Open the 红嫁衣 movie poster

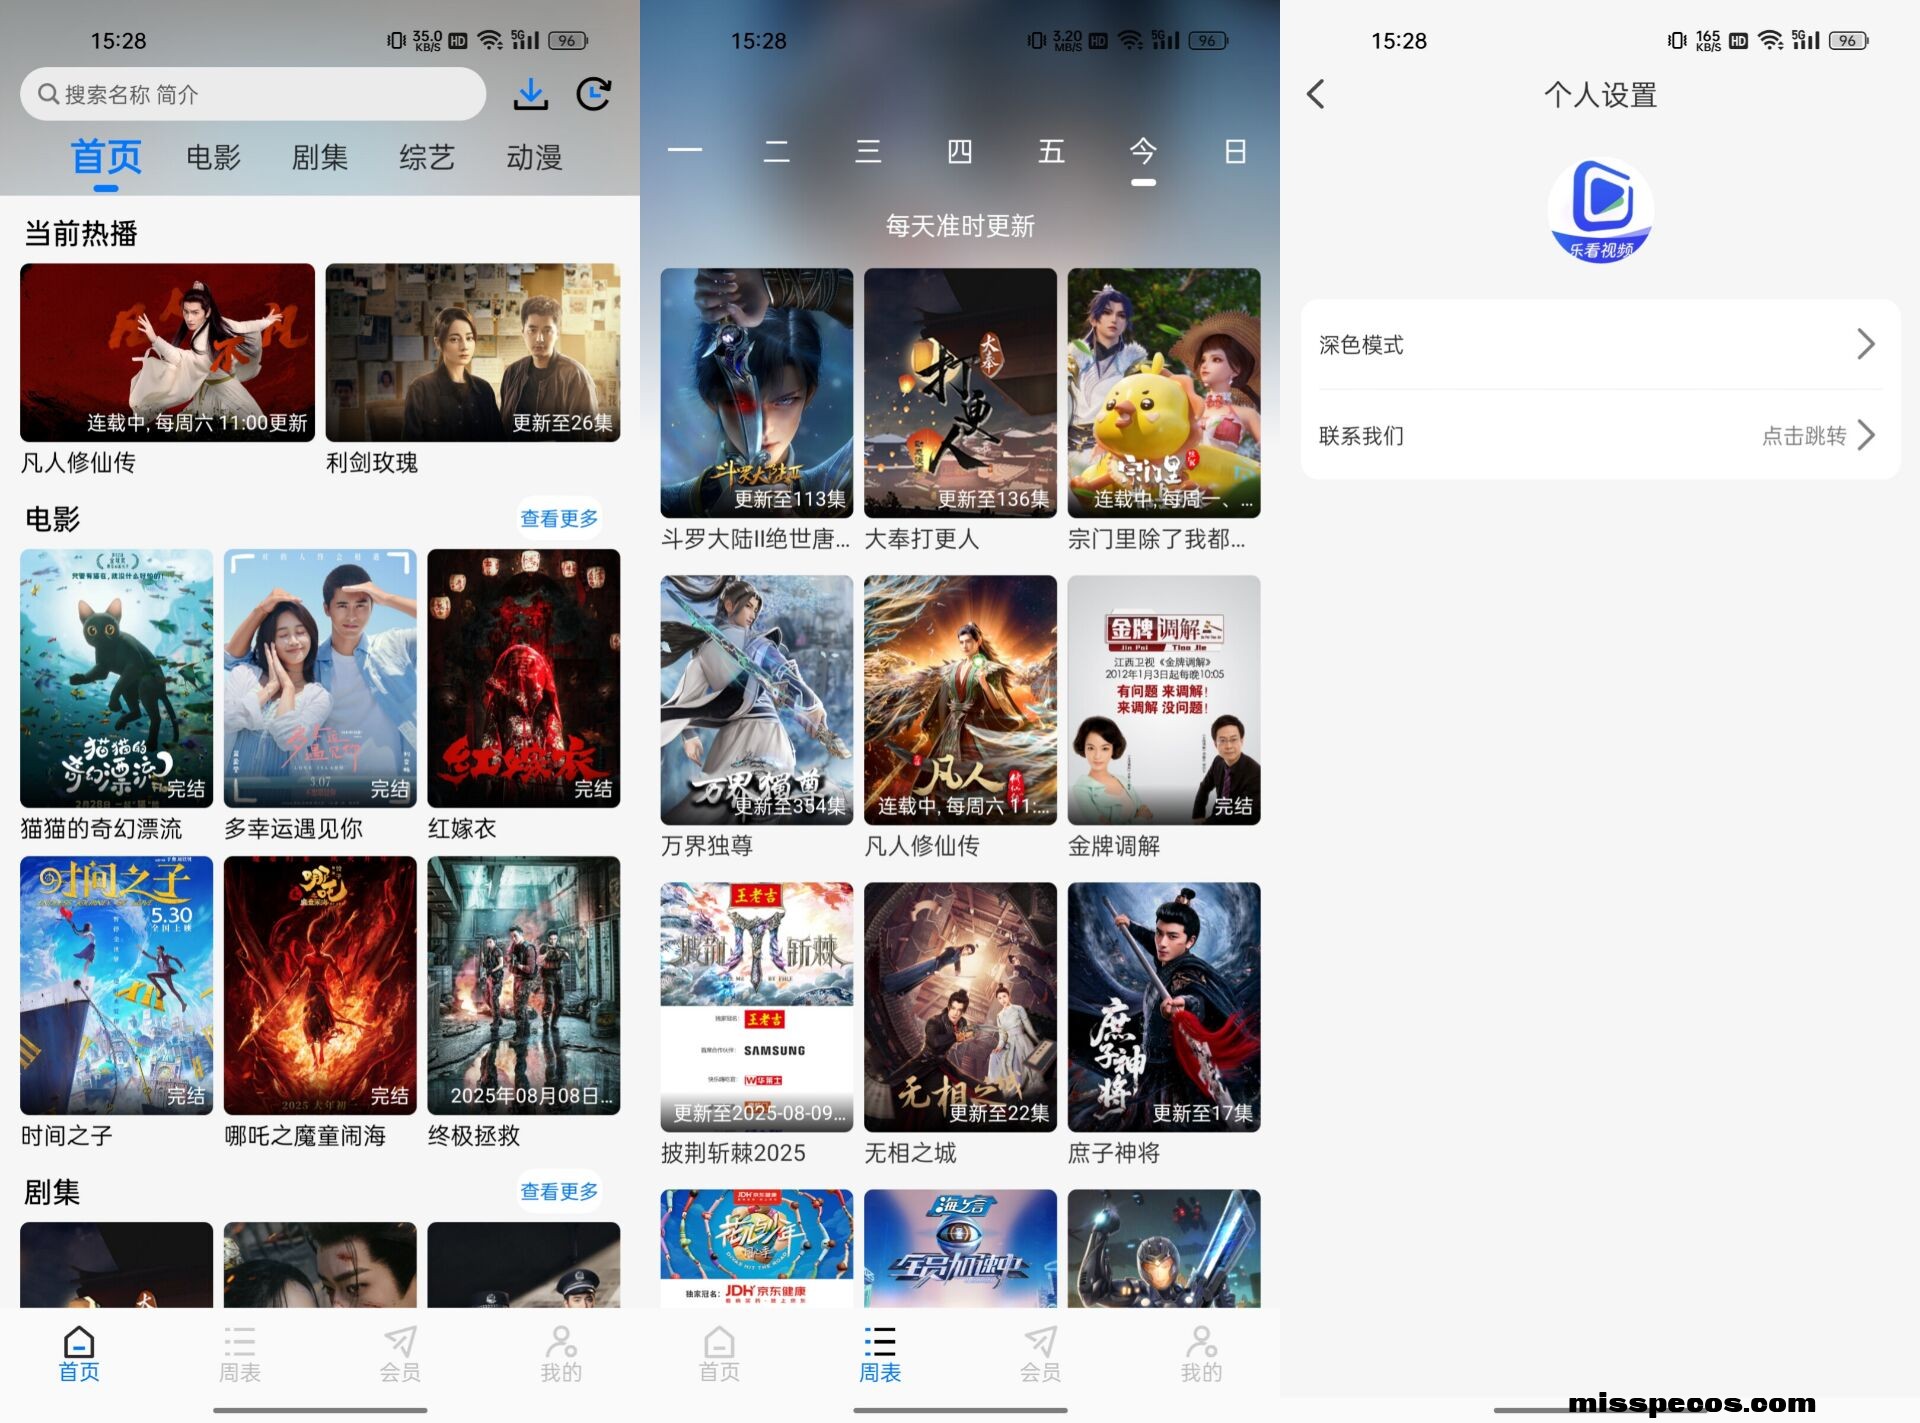pos(524,678)
